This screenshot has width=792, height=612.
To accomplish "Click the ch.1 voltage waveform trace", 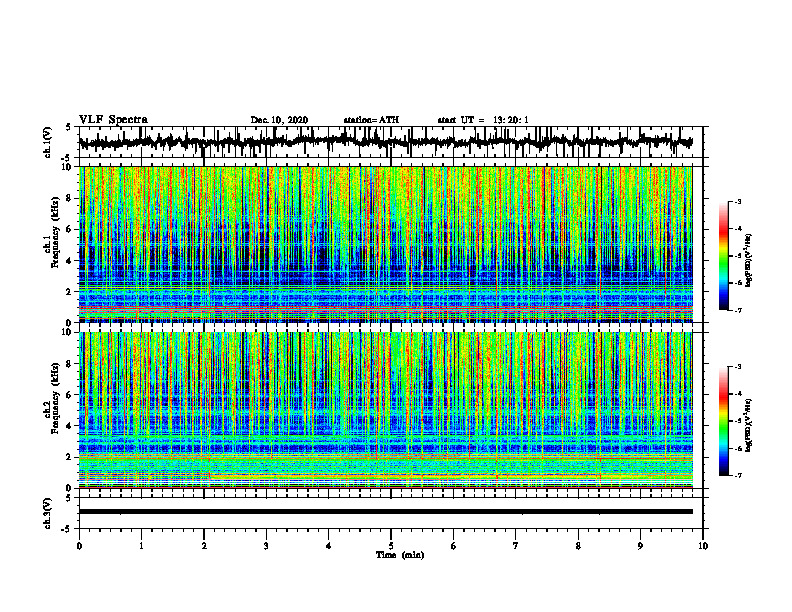I will [x=385, y=141].
